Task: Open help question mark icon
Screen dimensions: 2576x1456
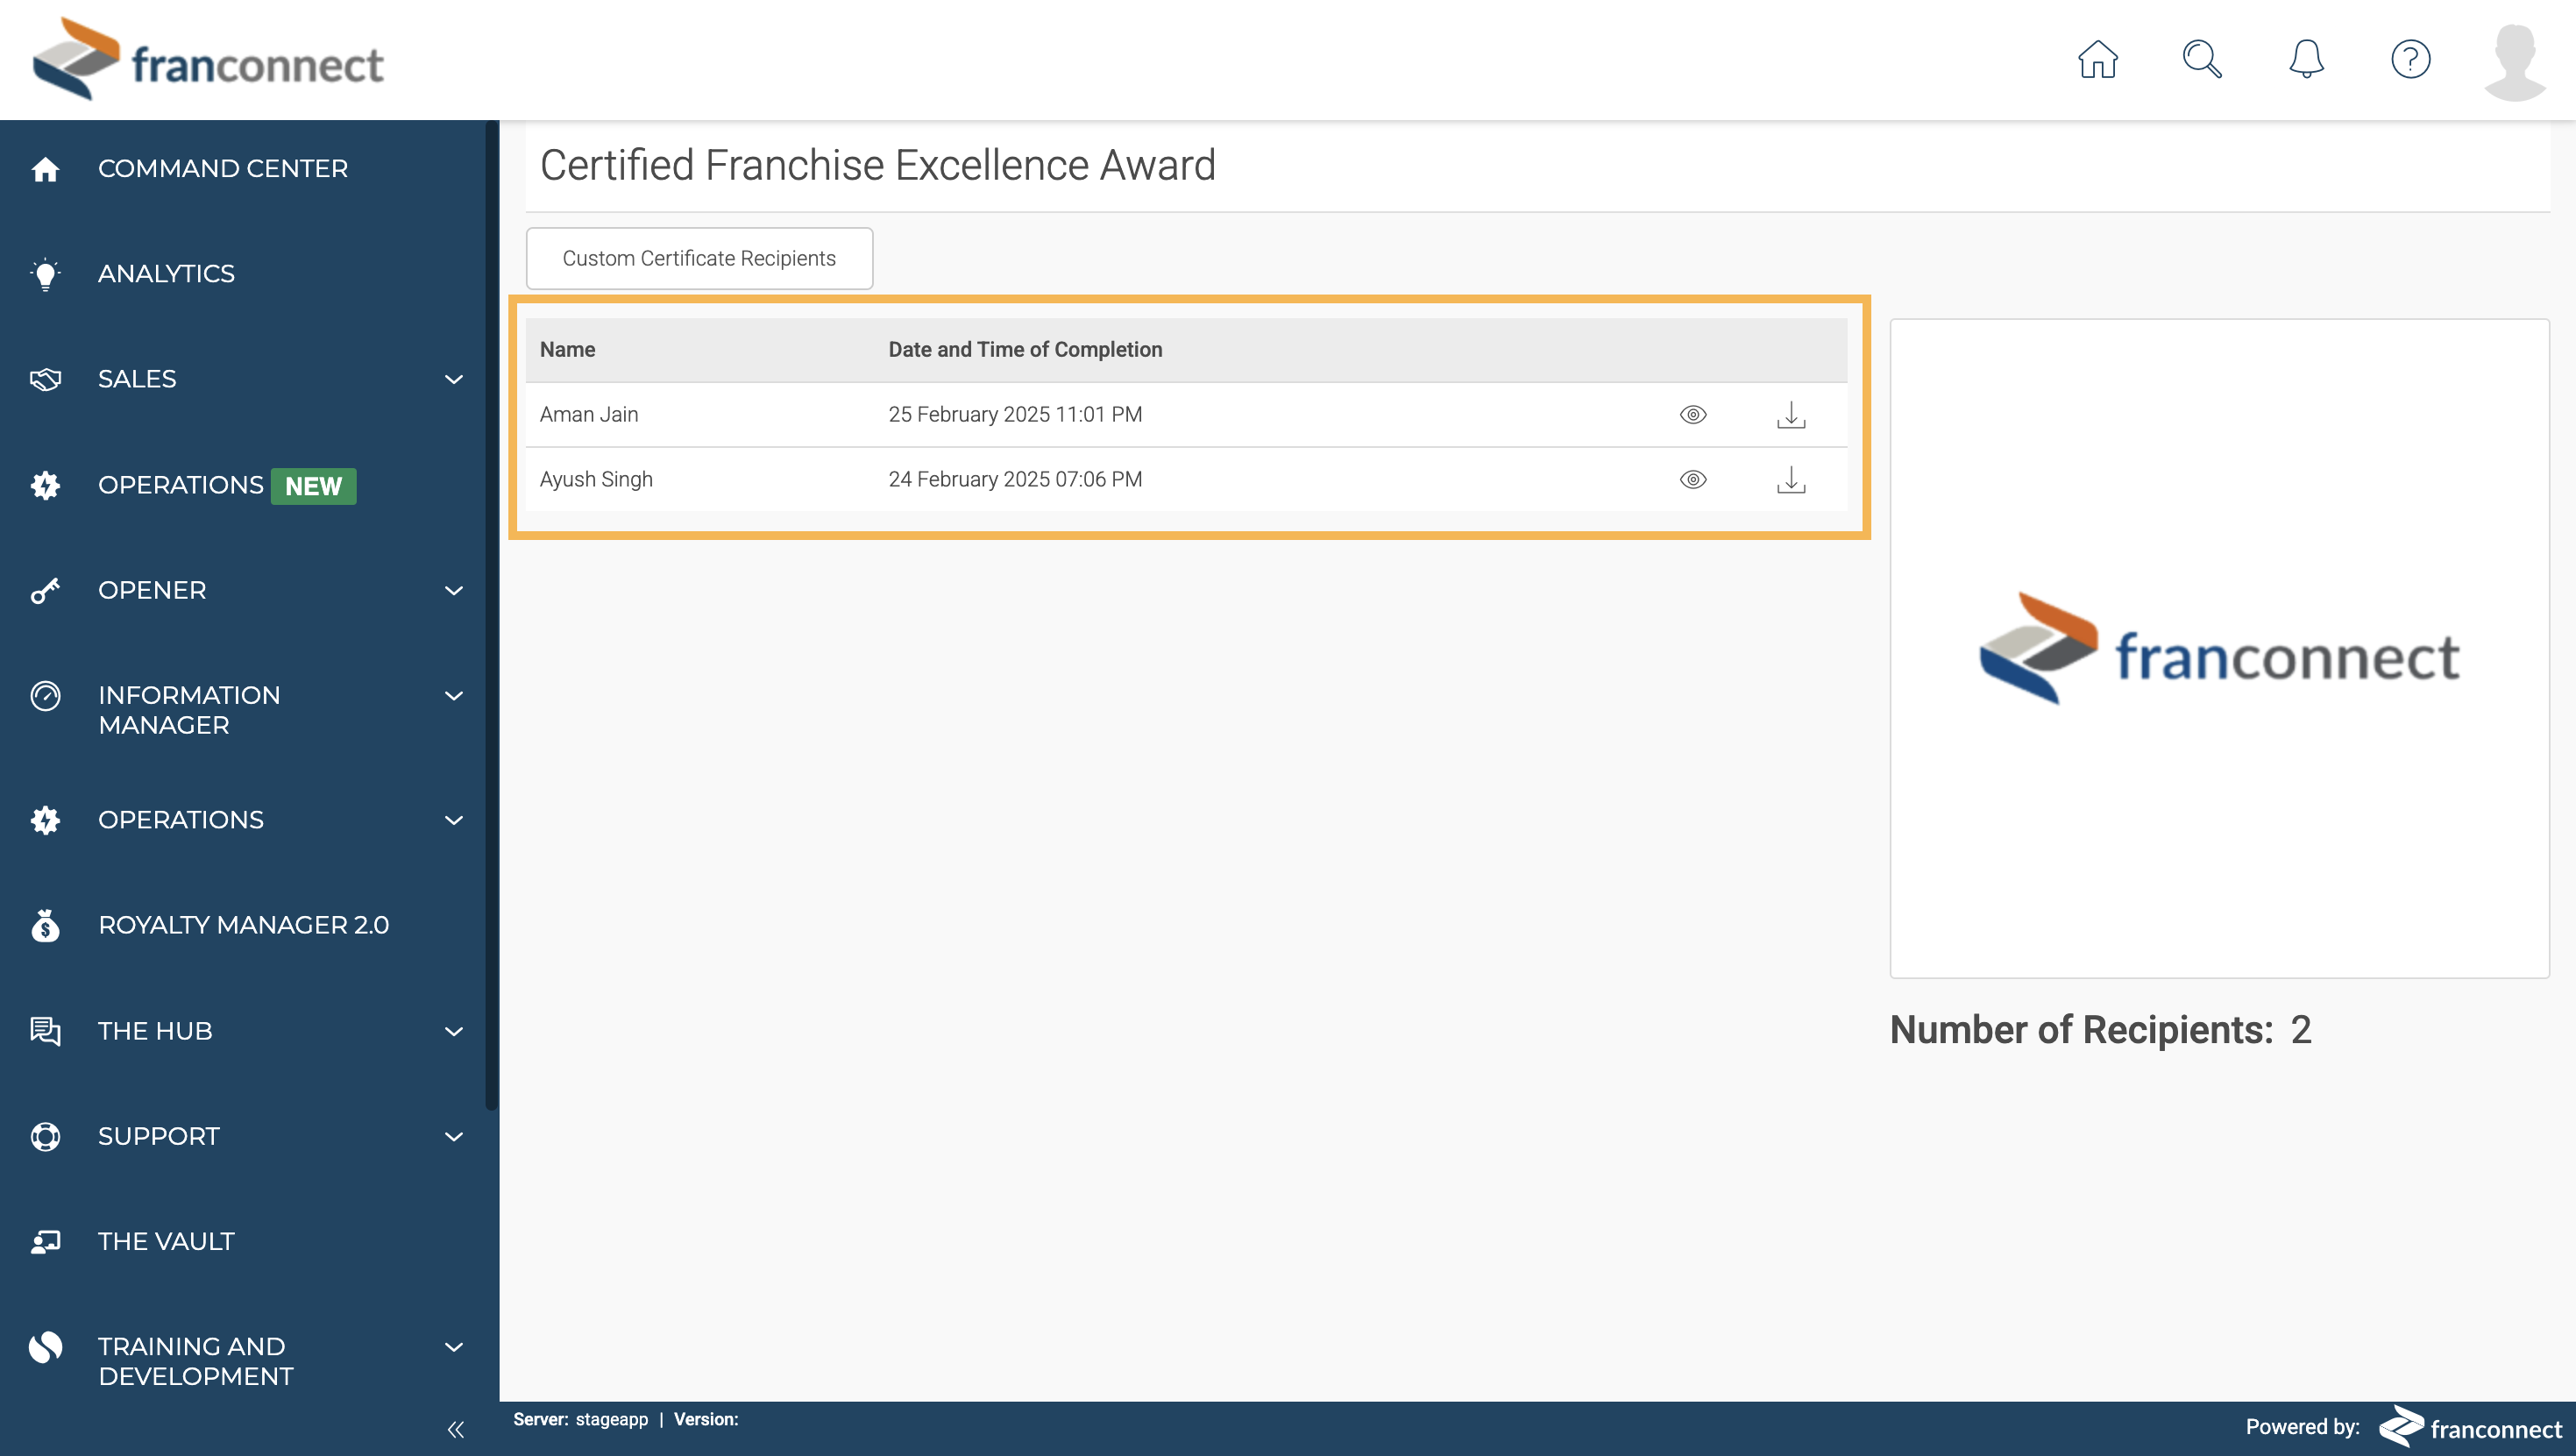Action: pyautogui.click(x=2410, y=59)
